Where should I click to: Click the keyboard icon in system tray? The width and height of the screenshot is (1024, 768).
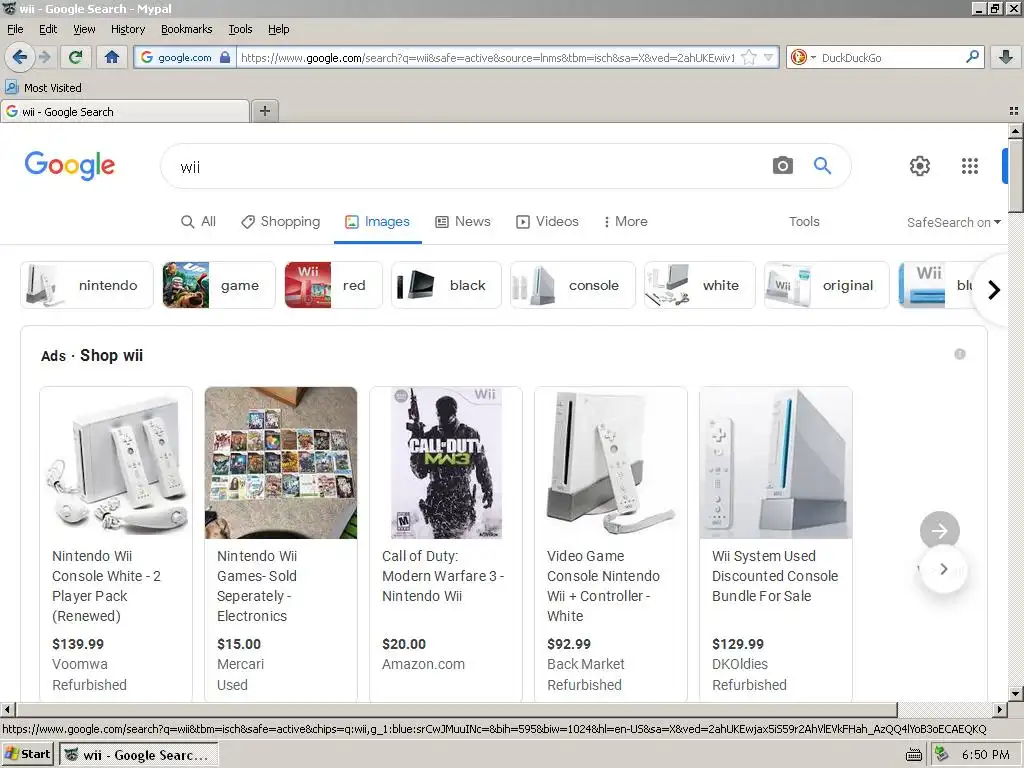click(914, 756)
